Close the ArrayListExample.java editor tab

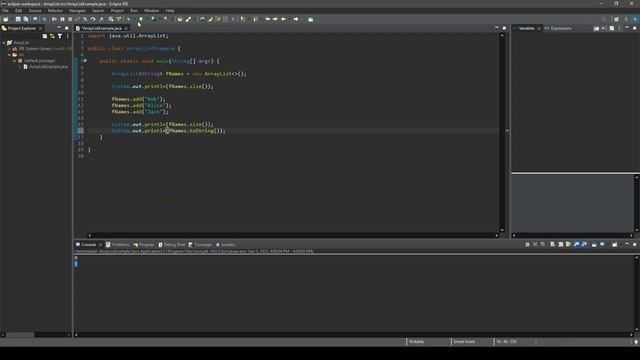(126, 28)
